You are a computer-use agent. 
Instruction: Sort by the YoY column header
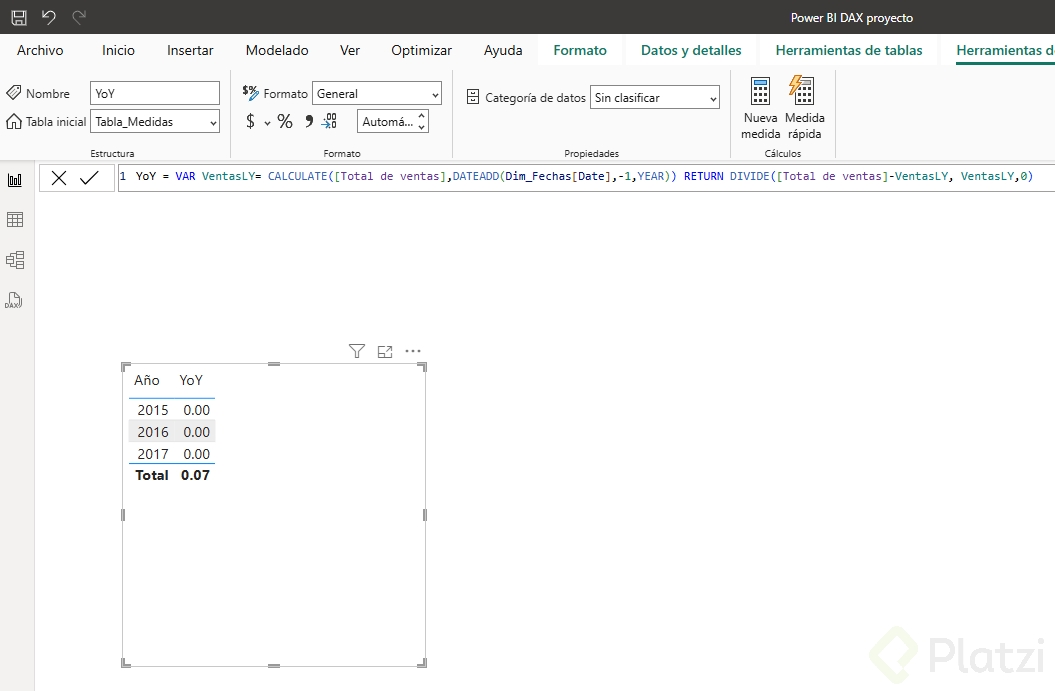[191, 380]
